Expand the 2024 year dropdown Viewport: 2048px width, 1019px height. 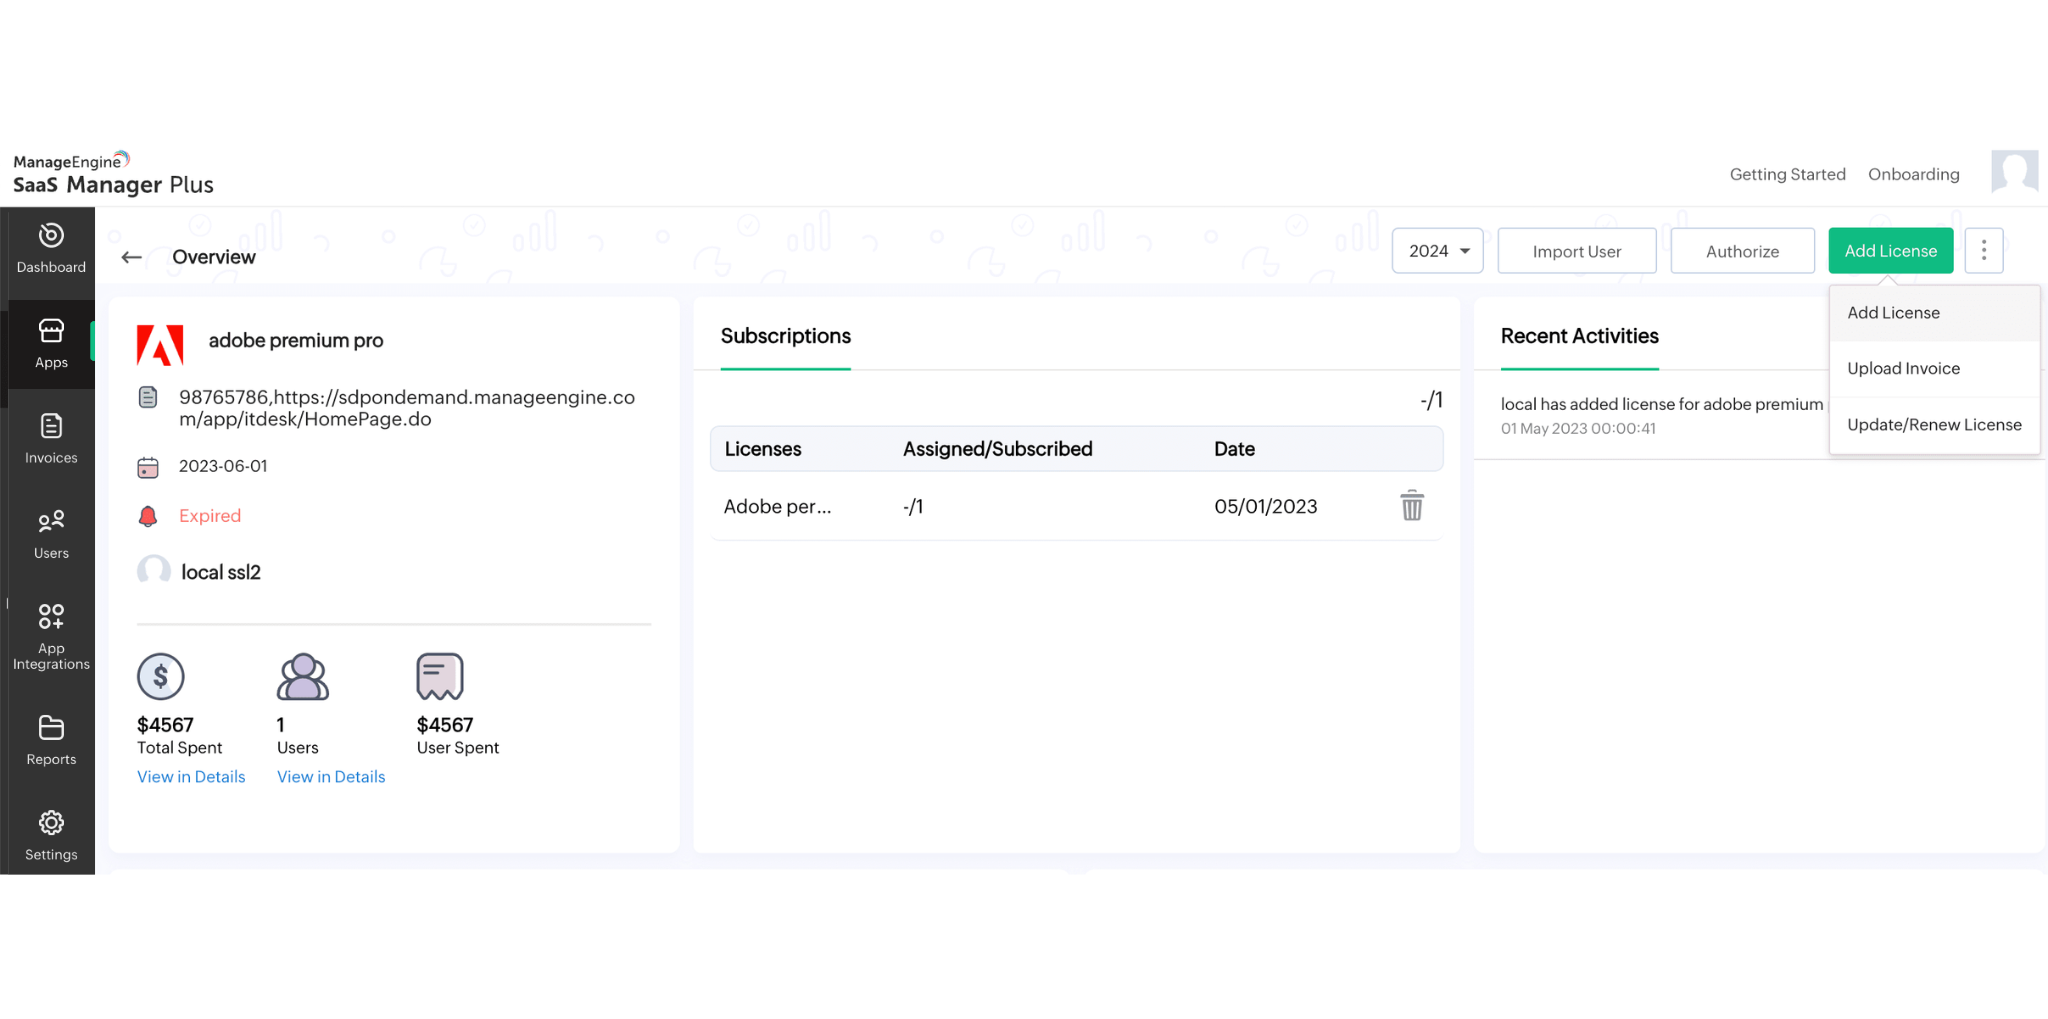[x=1437, y=251]
